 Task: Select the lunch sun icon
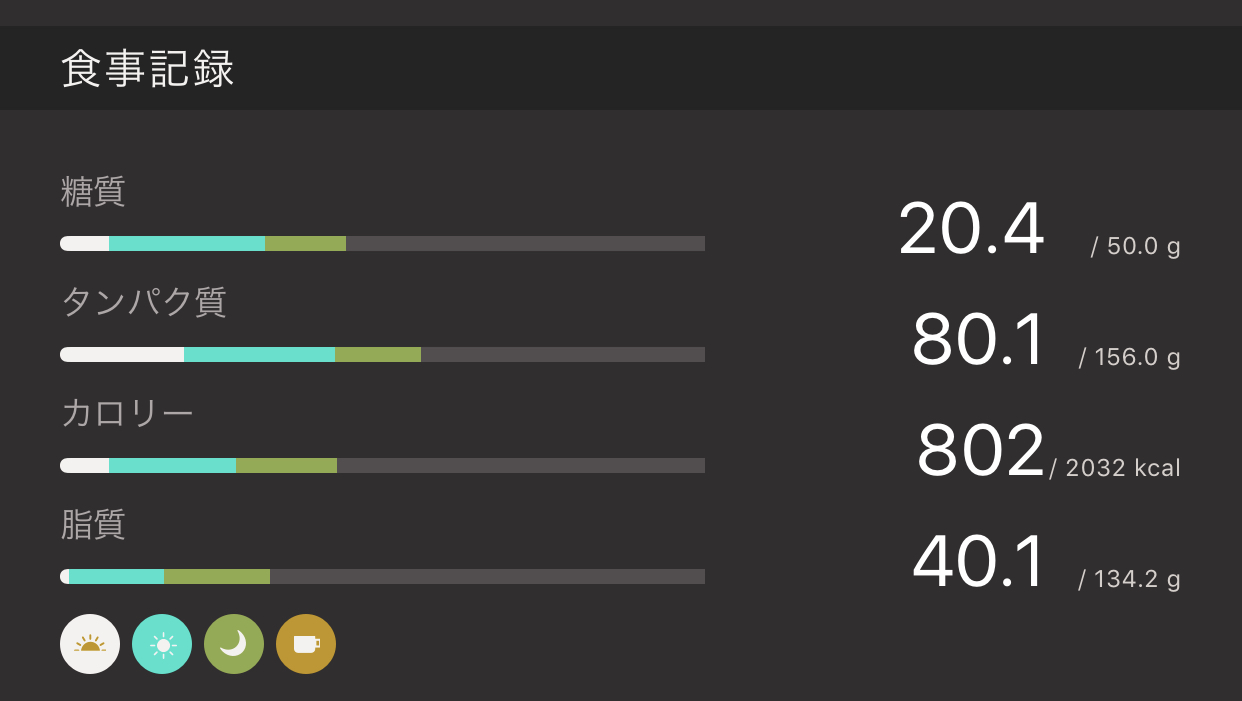pyautogui.click(x=162, y=644)
